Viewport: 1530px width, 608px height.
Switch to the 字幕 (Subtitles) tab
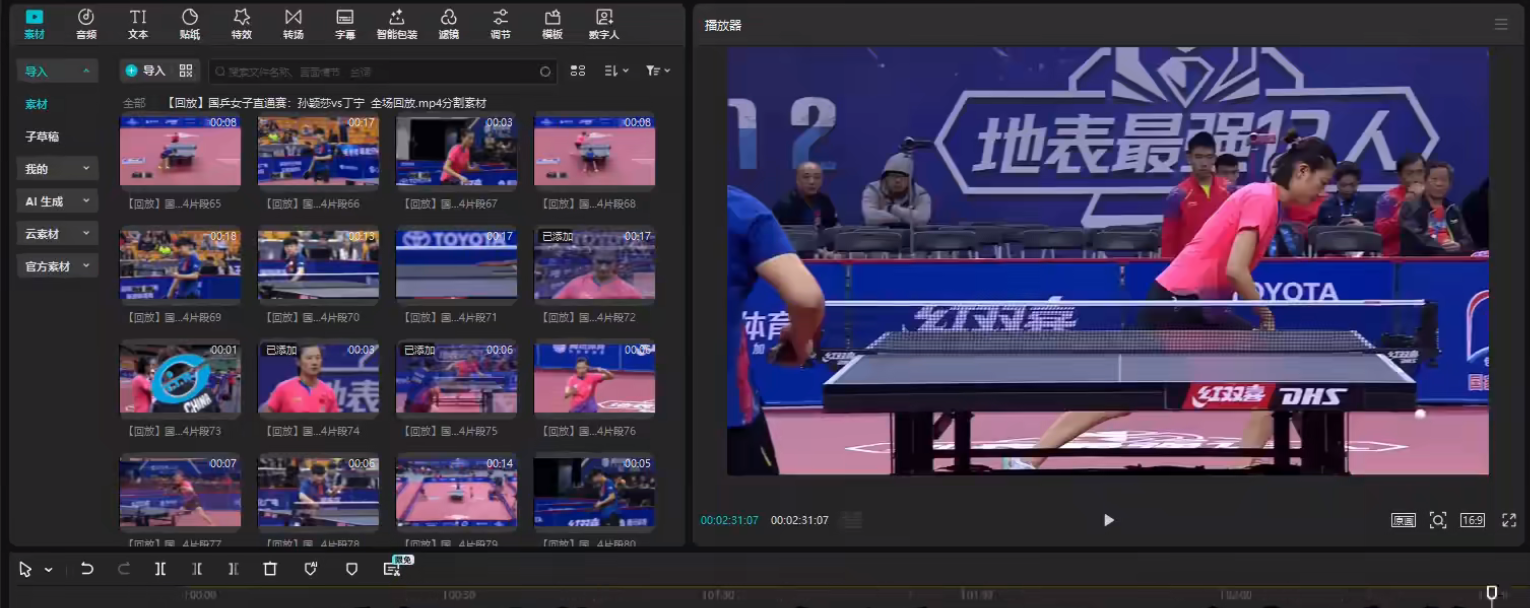345,24
